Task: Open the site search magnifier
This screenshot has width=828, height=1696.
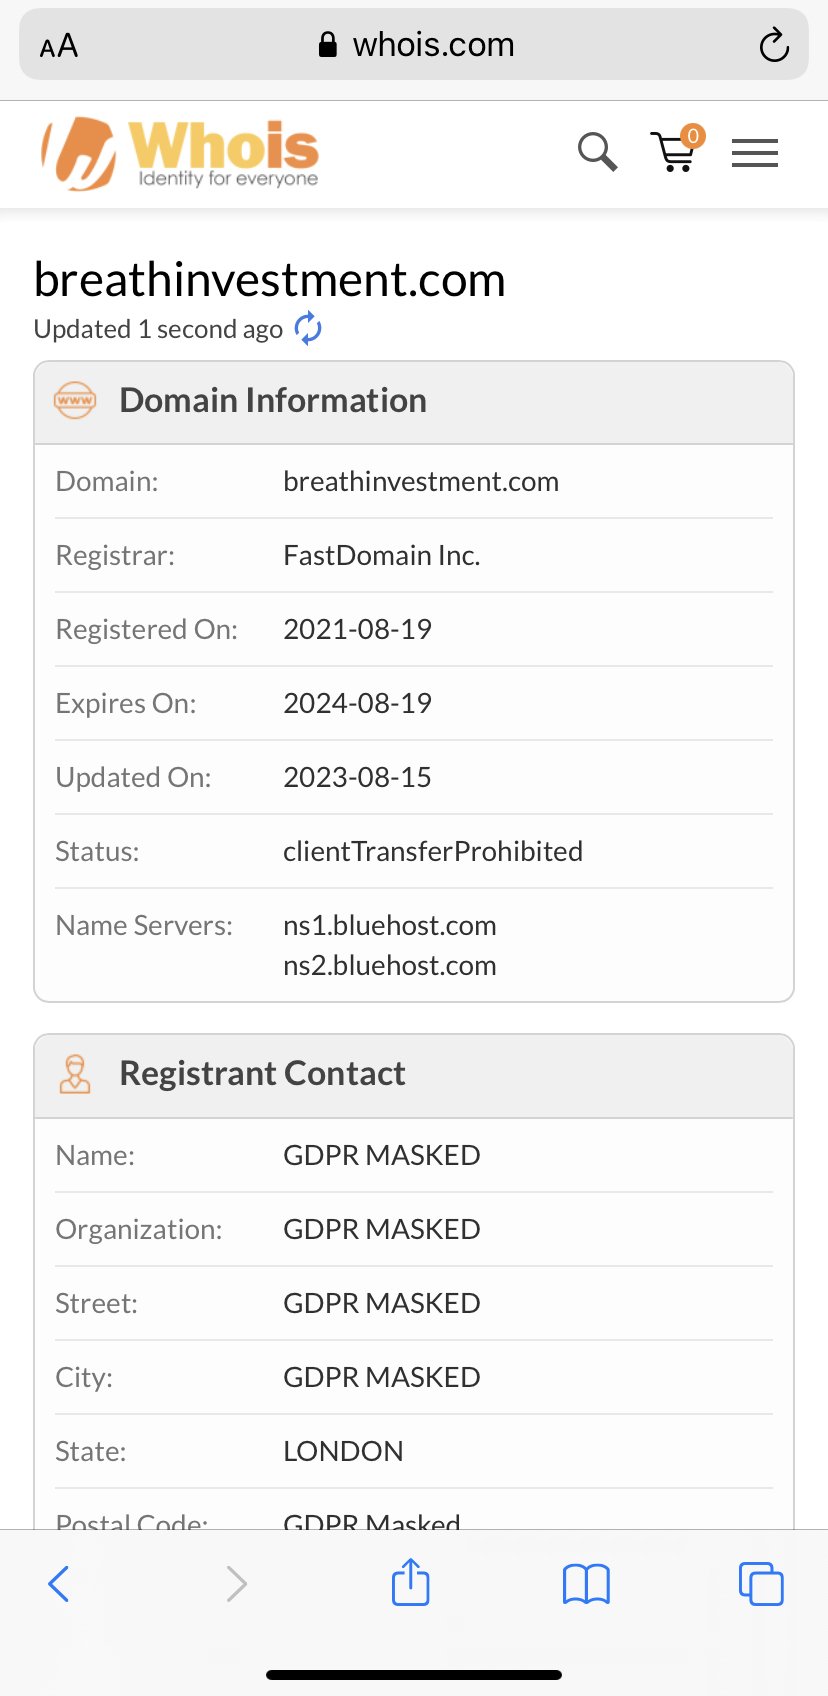Action: 597,152
